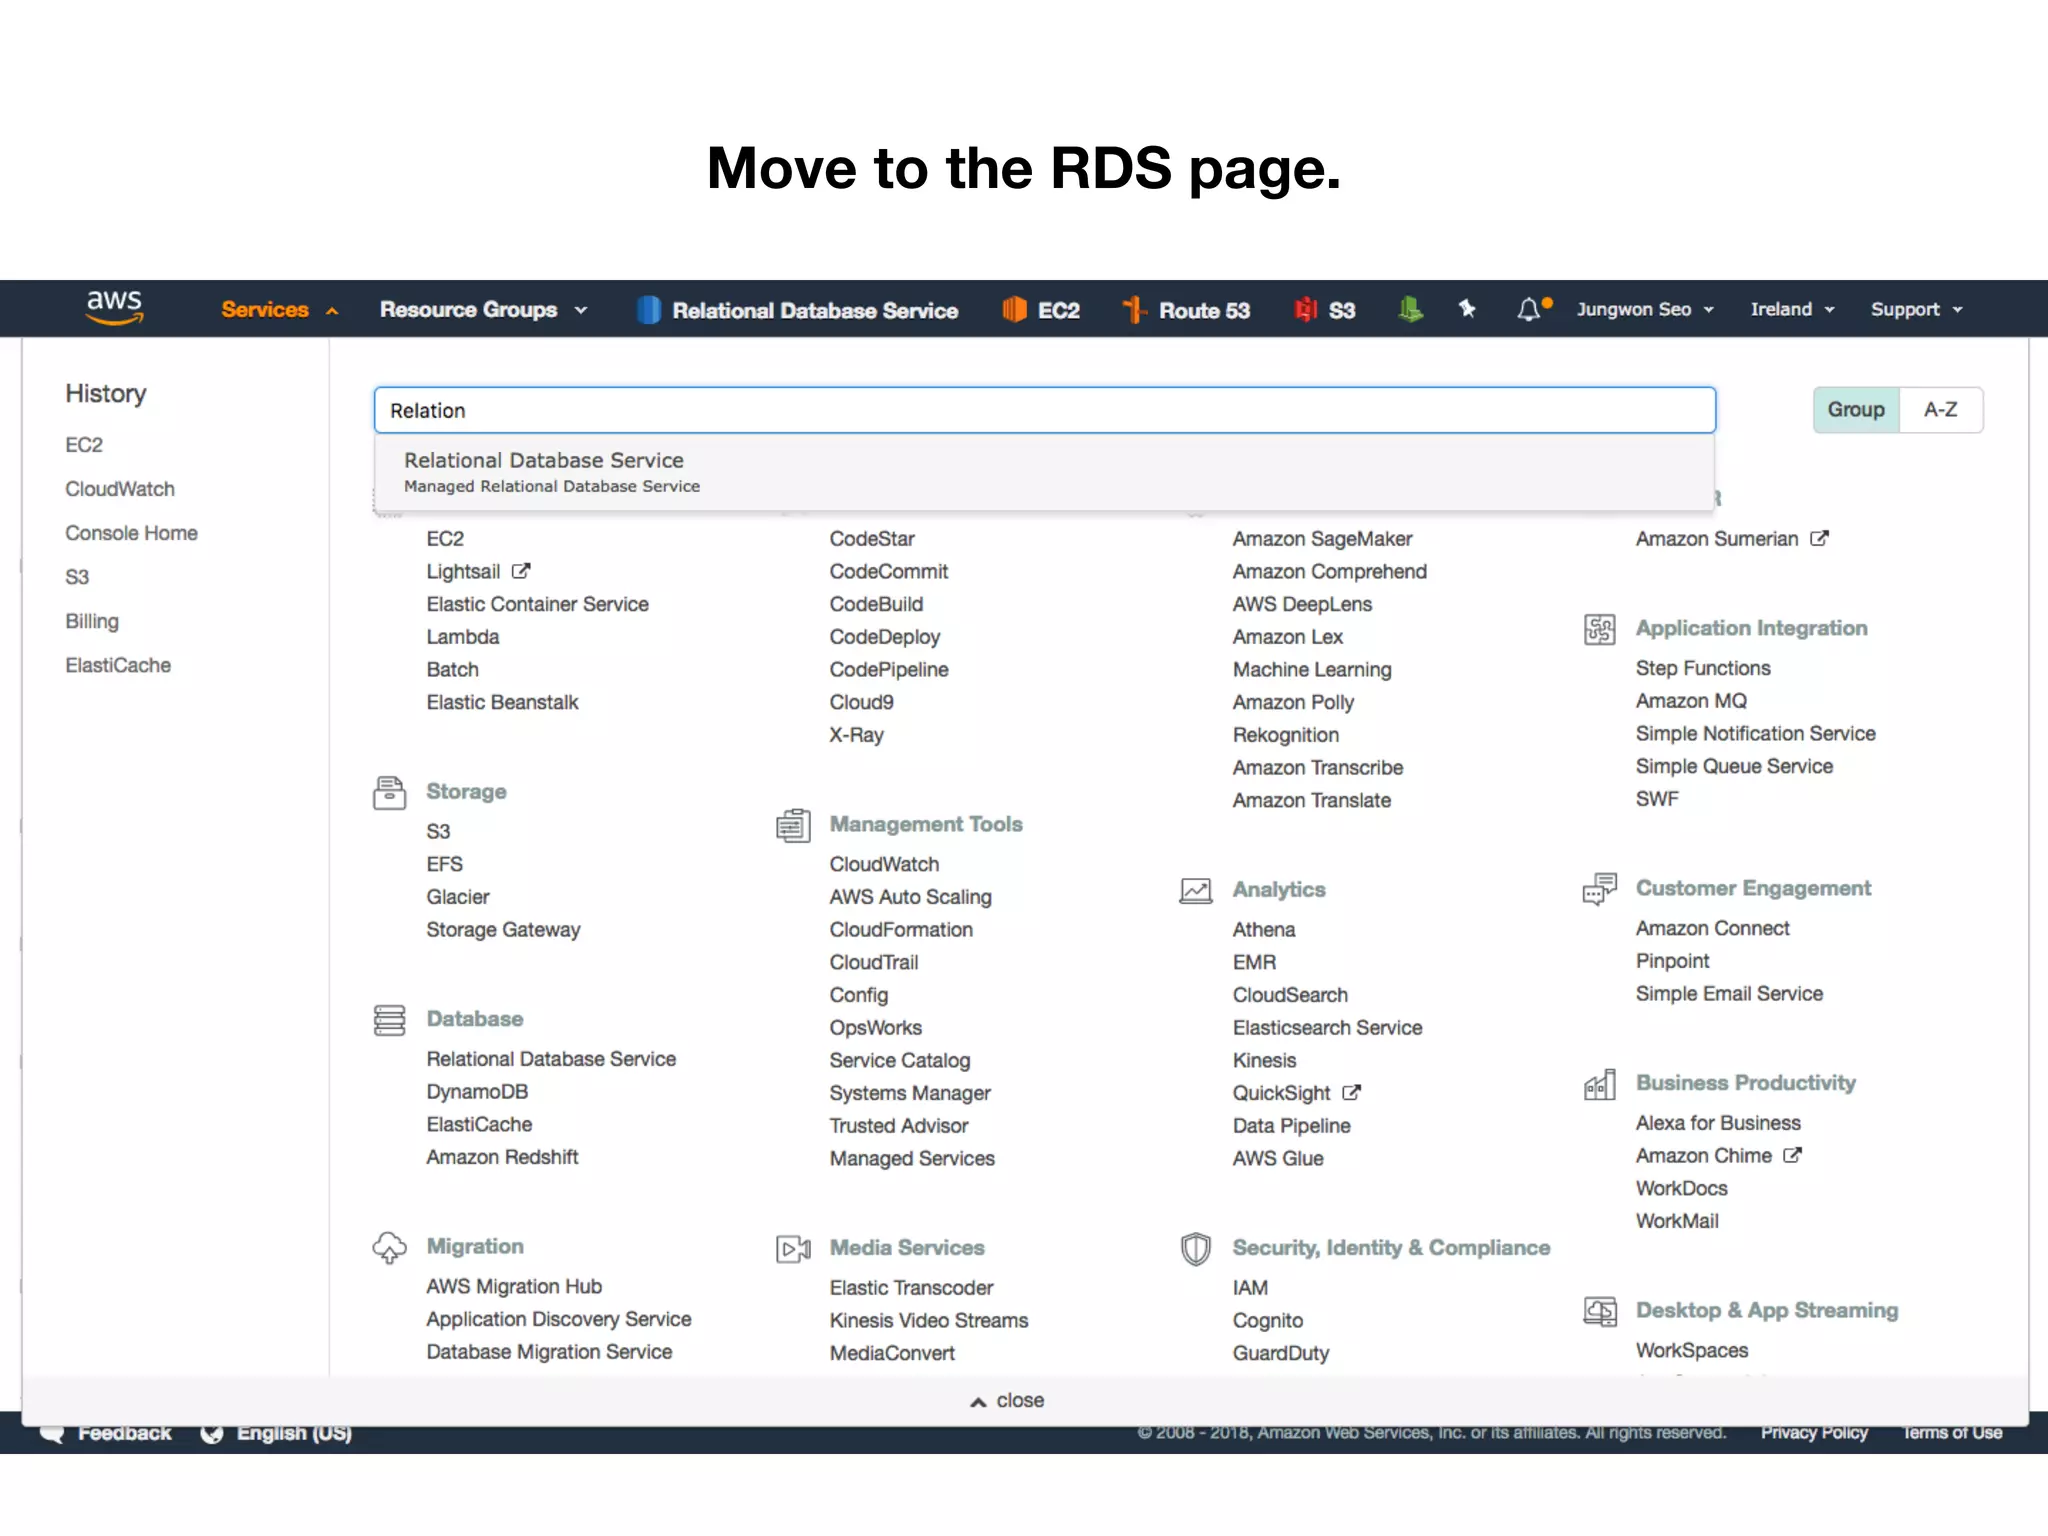This screenshot has width=2048, height=1536.
Task: Click the Business Productivity icon
Action: 1599,1084
